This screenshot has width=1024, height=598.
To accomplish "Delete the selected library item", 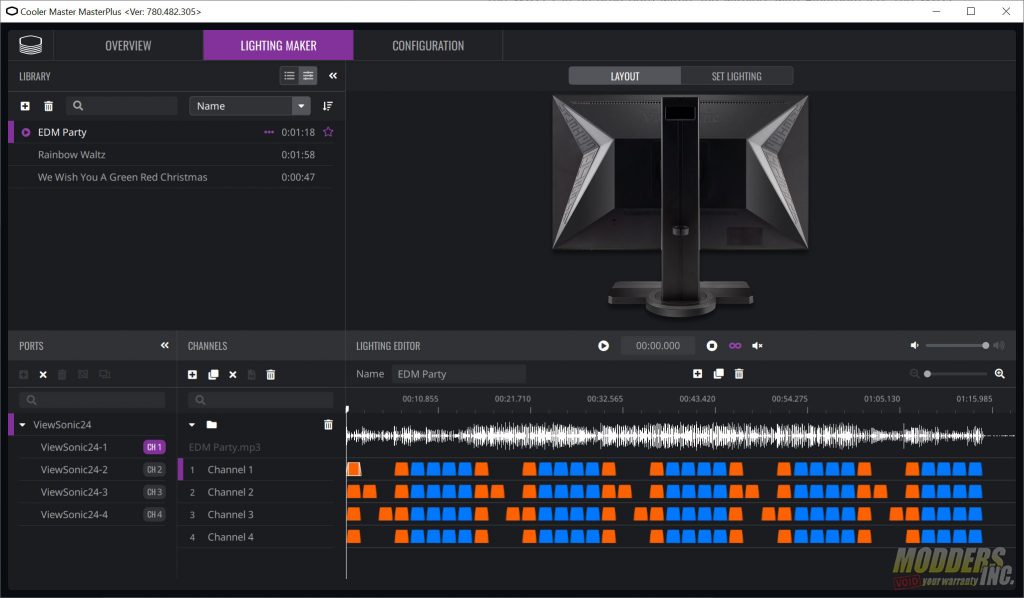I will (x=48, y=106).
